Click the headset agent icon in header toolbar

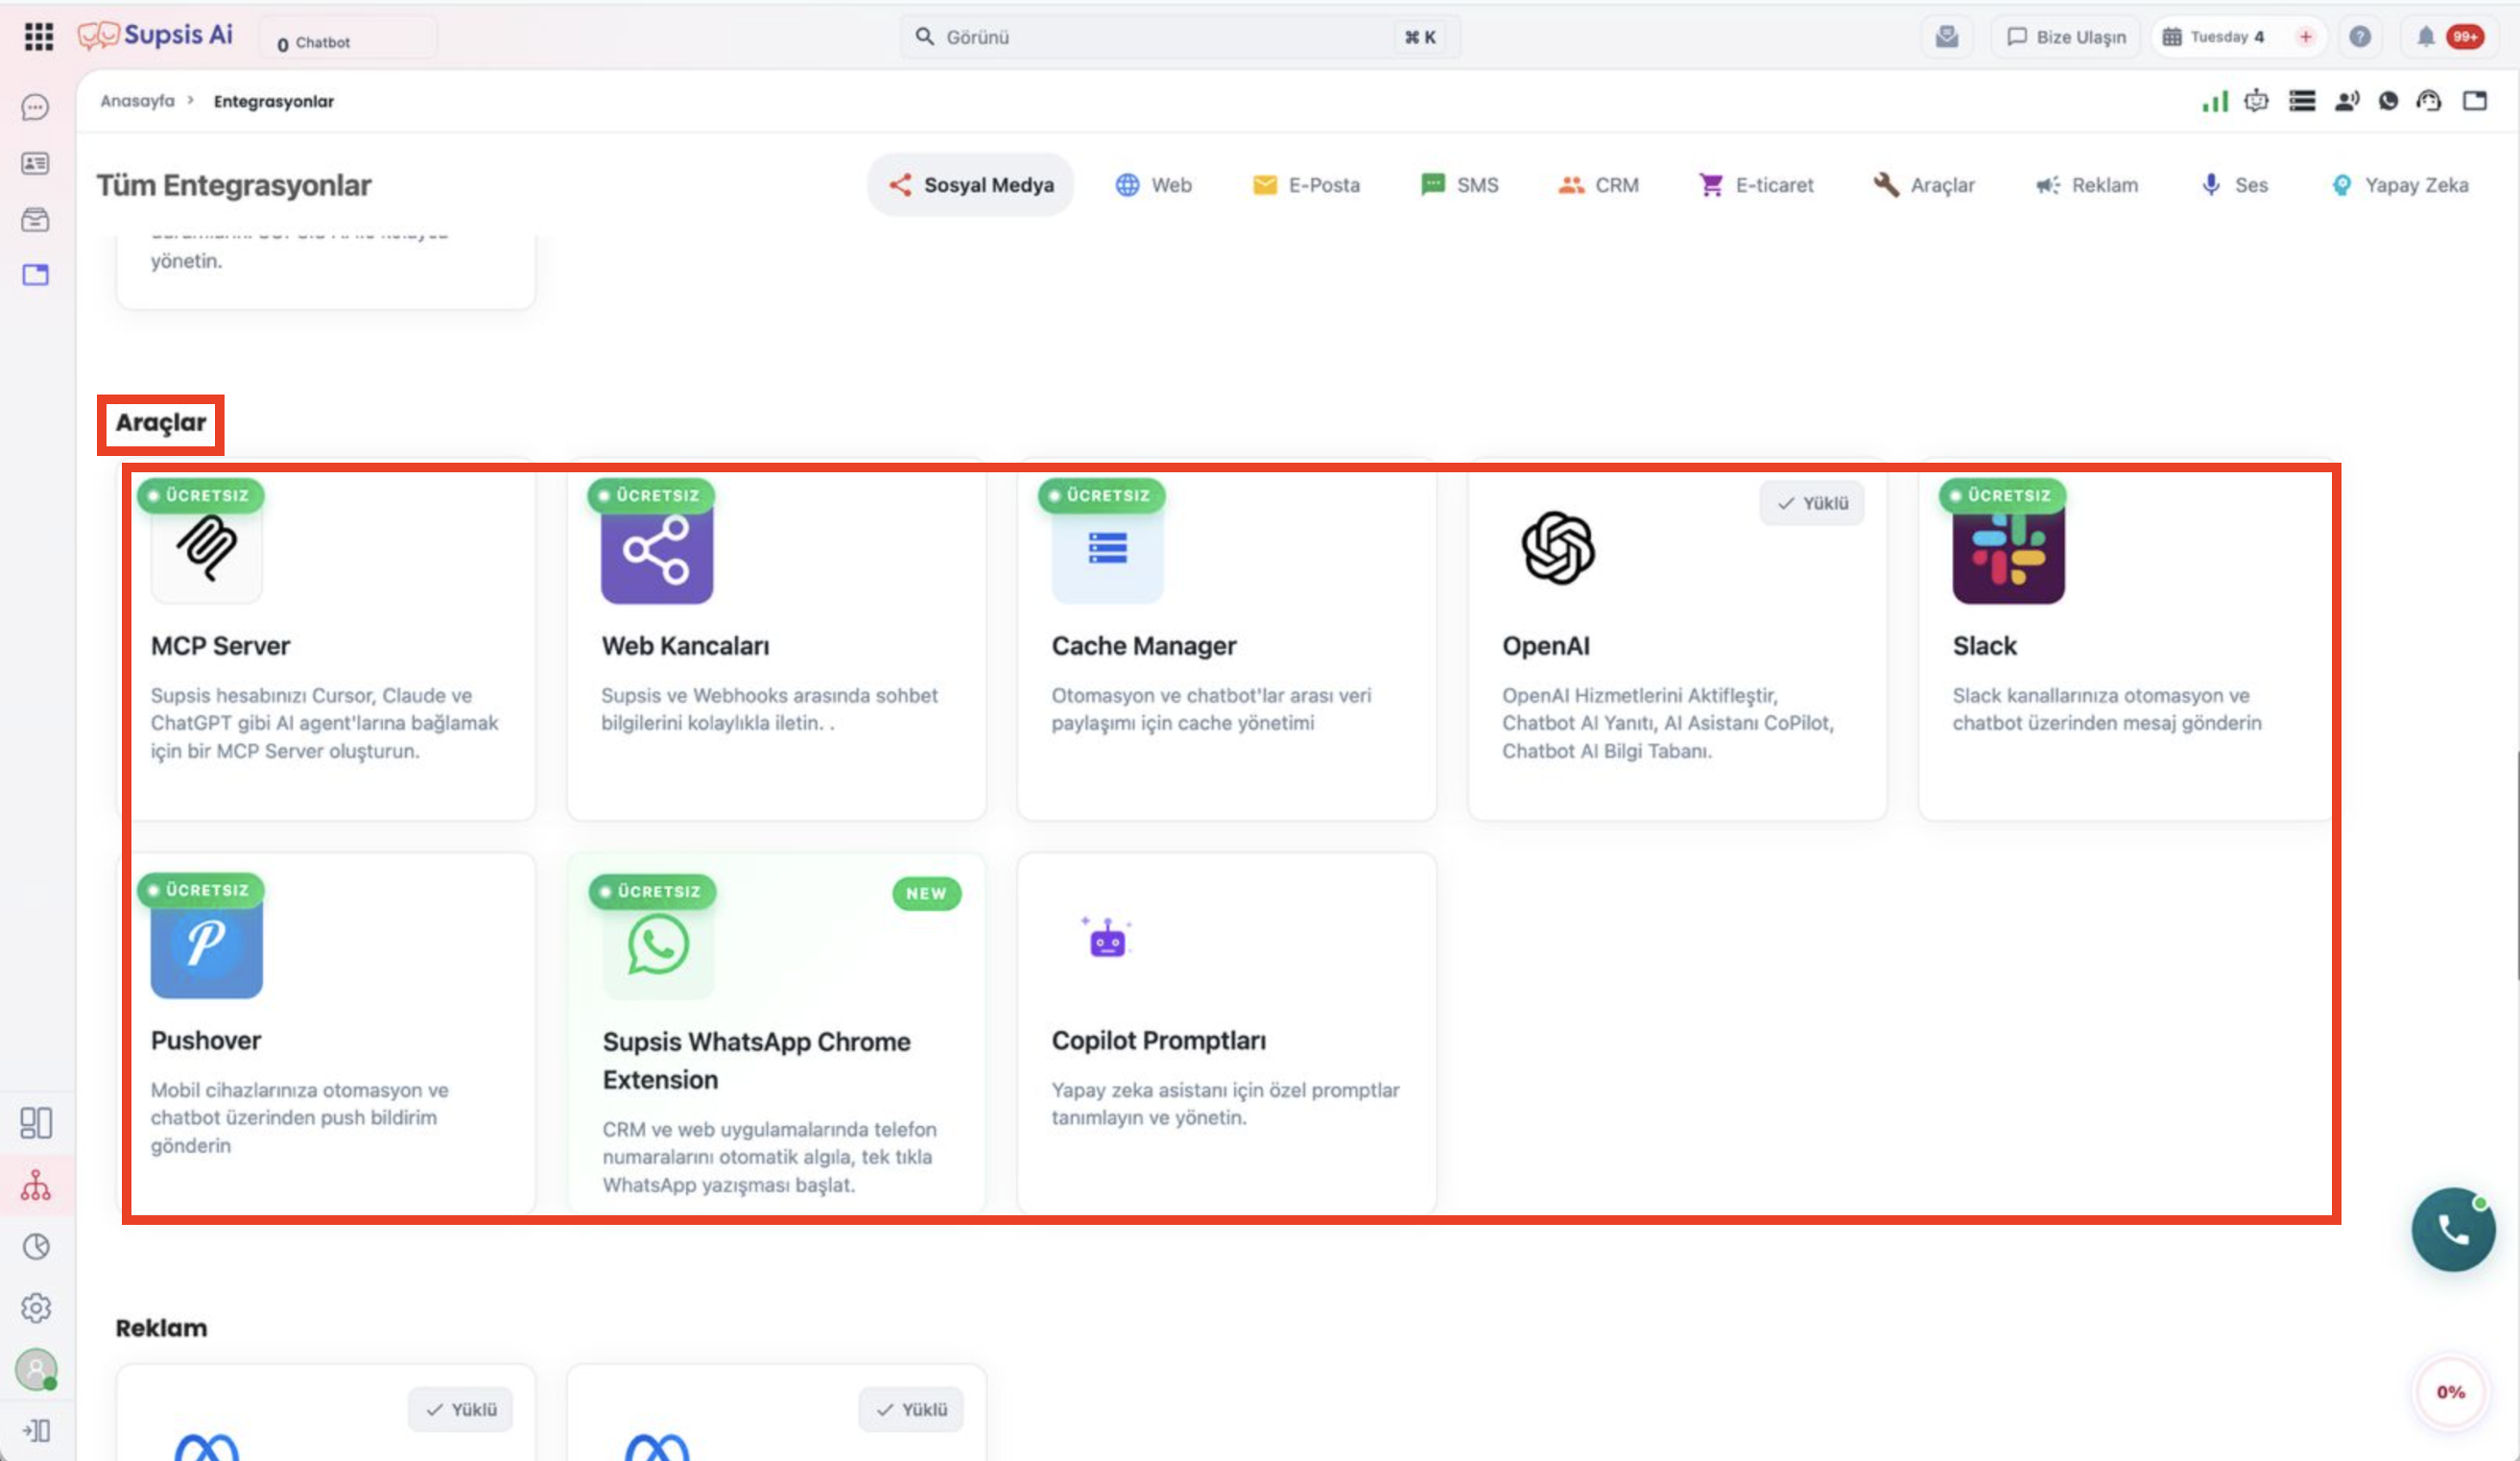click(2429, 101)
